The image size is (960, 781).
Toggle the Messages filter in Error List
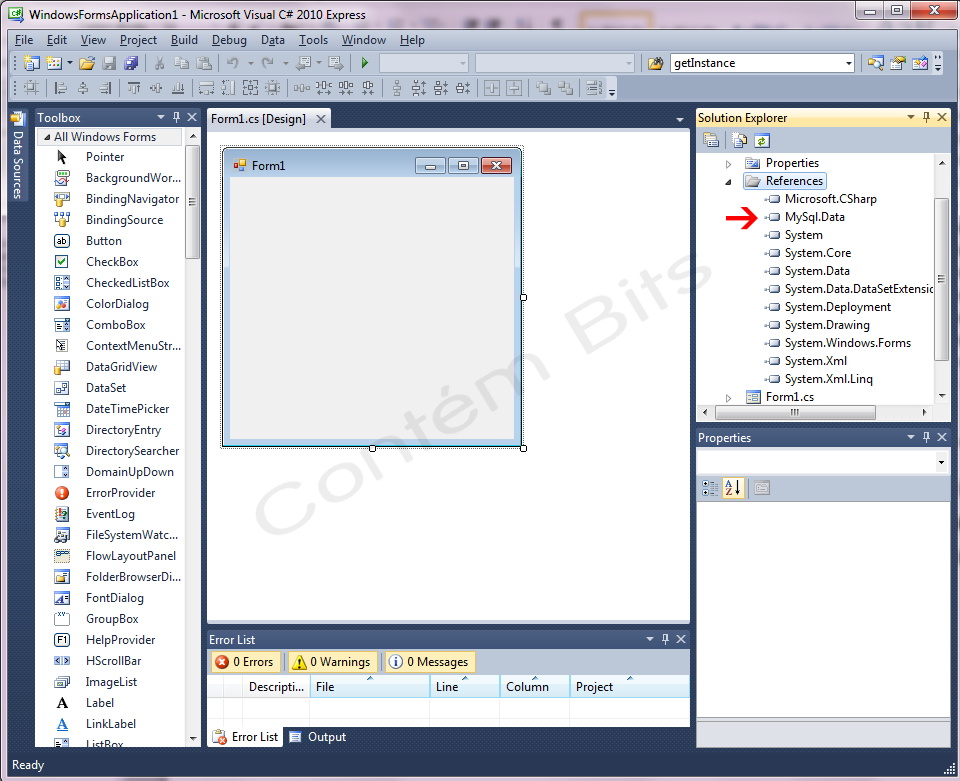tap(429, 662)
